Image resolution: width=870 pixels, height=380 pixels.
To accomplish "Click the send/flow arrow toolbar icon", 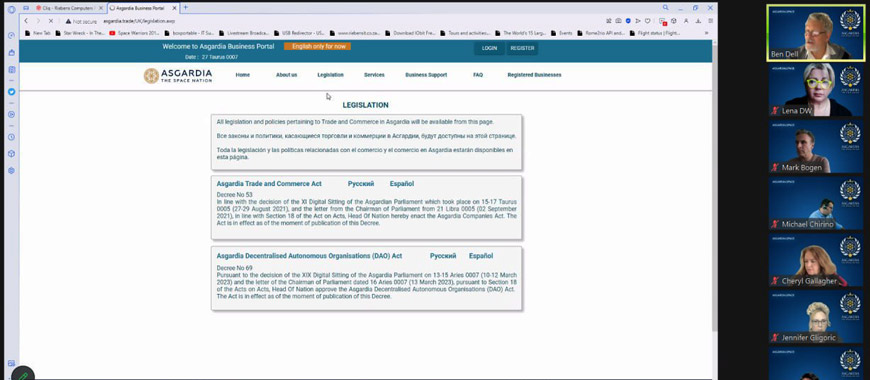I will tap(638, 21).
